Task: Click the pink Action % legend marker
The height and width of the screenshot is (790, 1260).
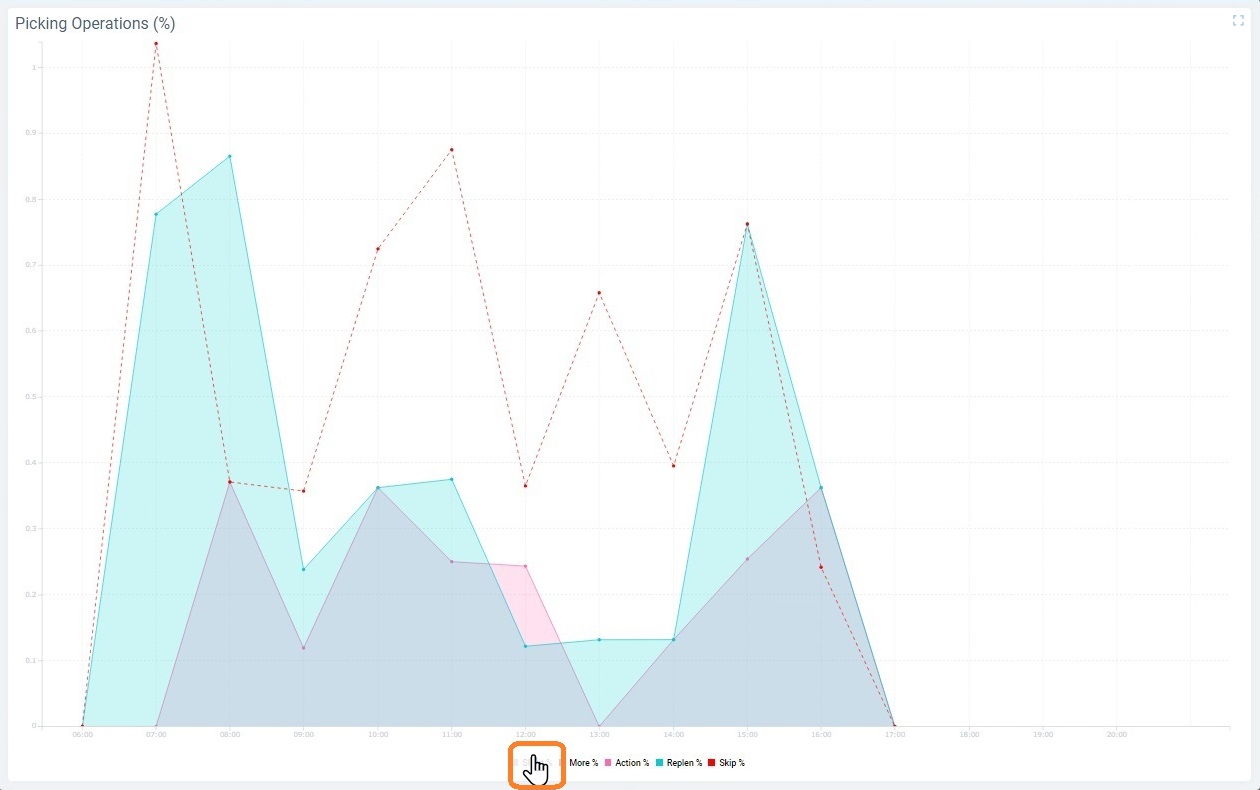Action: tap(609, 762)
